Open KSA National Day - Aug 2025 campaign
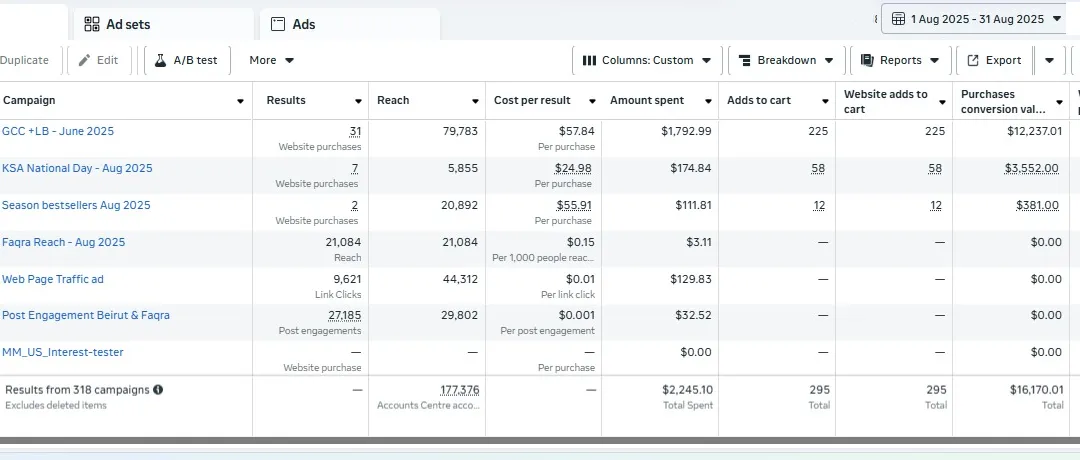Image resolution: width=1080 pixels, height=460 pixels. (x=77, y=168)
